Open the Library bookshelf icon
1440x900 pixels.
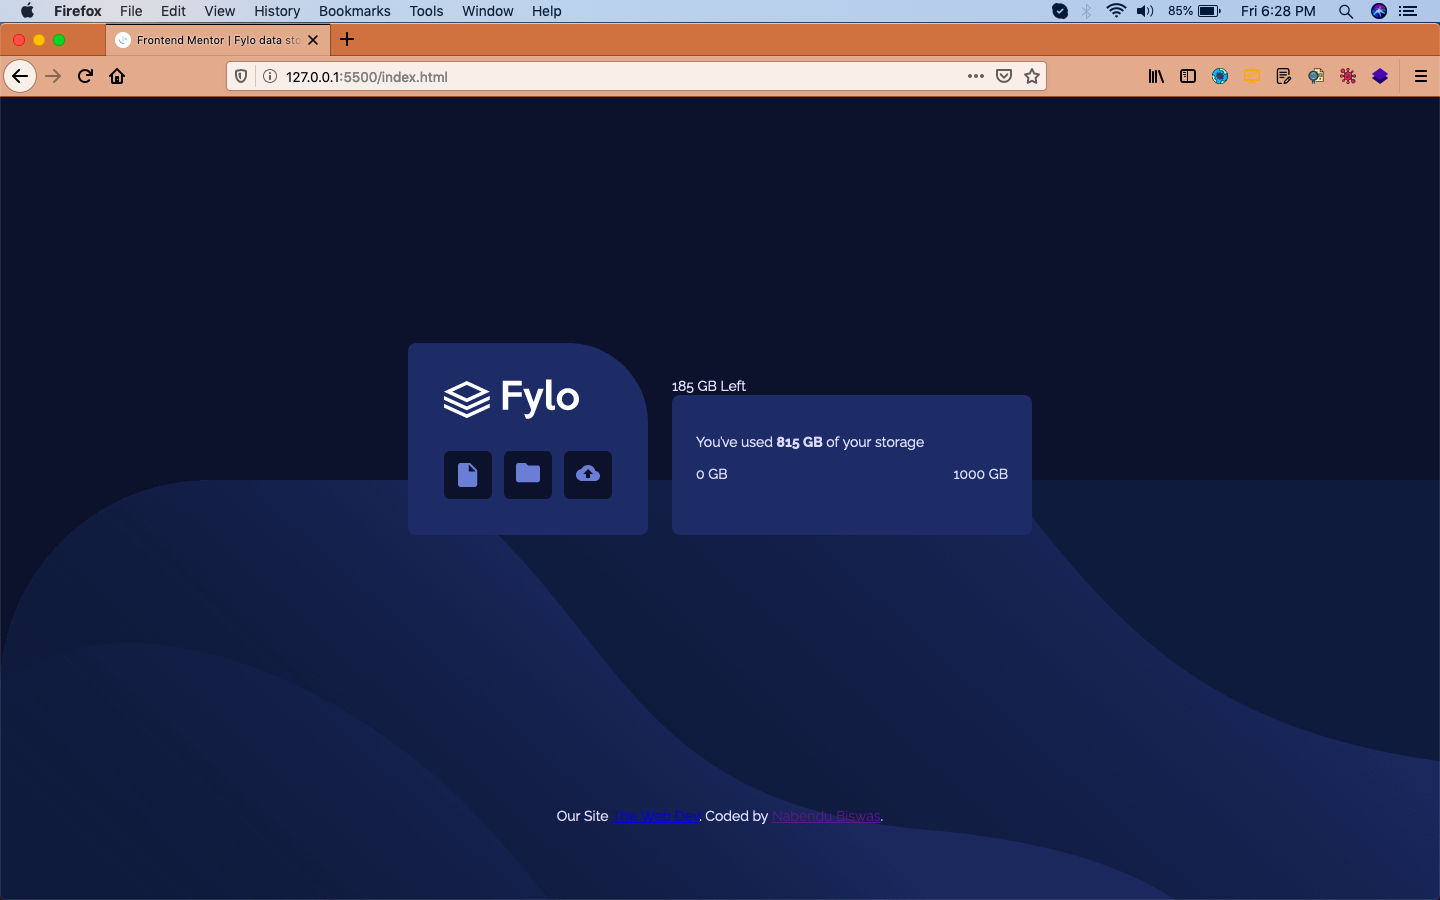(x=1156, y=76)
